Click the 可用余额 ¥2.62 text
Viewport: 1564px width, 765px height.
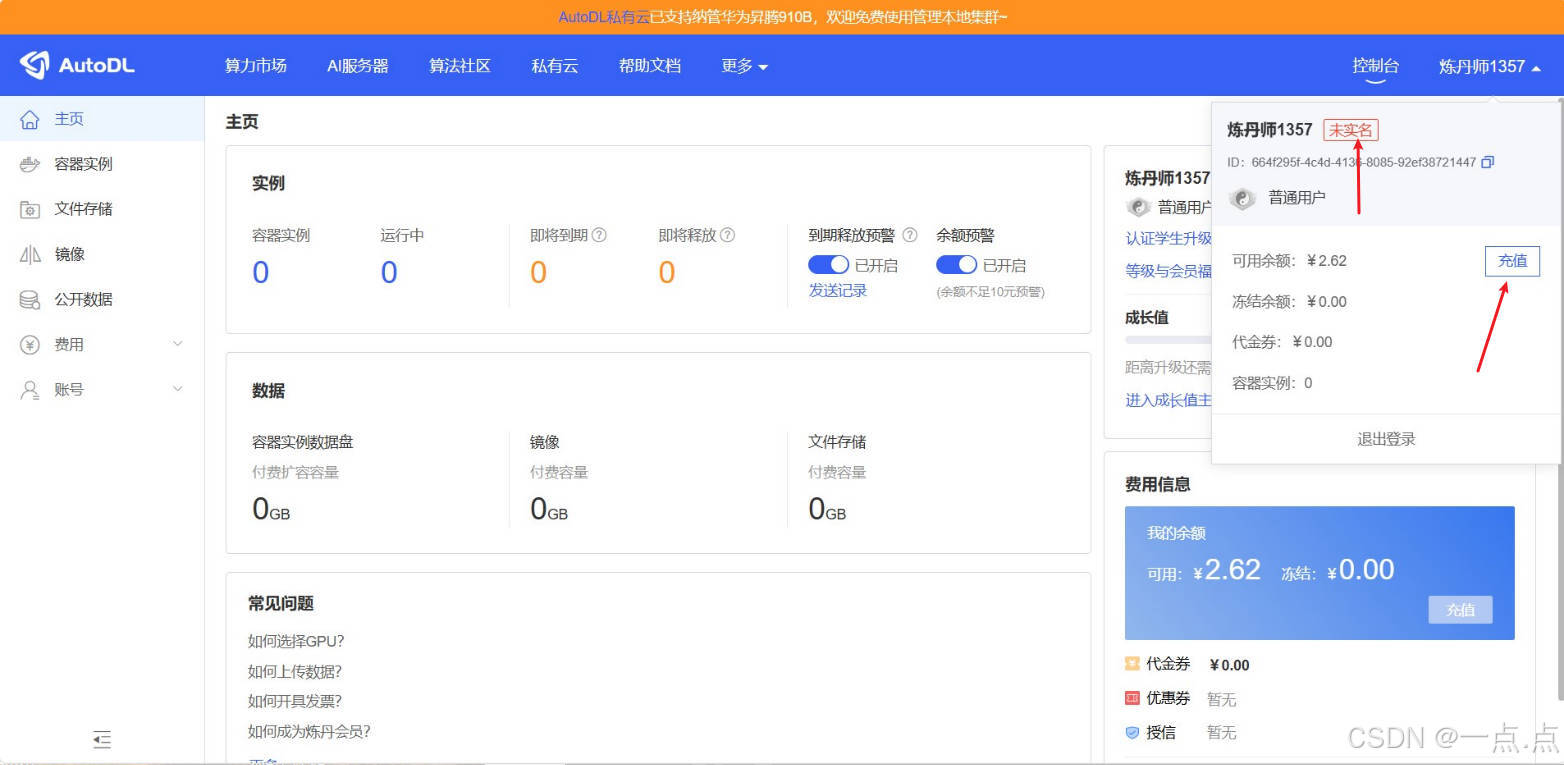(x=1290, y=261)
